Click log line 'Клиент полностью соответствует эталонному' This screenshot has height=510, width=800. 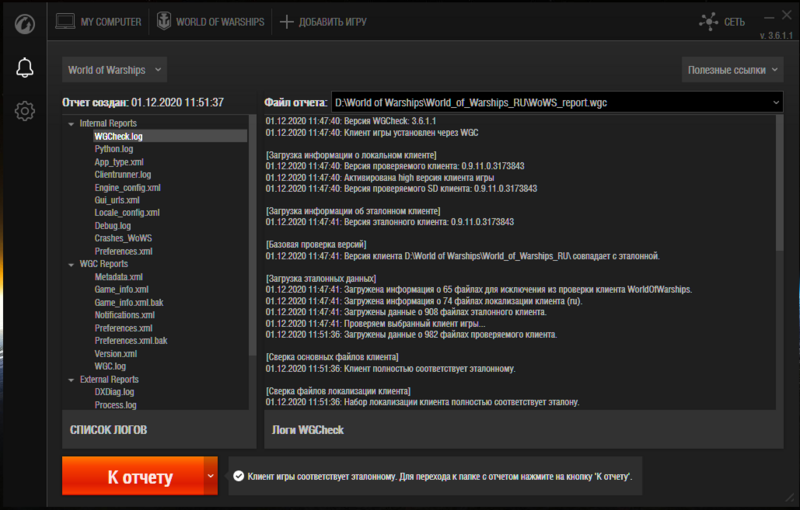click(390, 369)
